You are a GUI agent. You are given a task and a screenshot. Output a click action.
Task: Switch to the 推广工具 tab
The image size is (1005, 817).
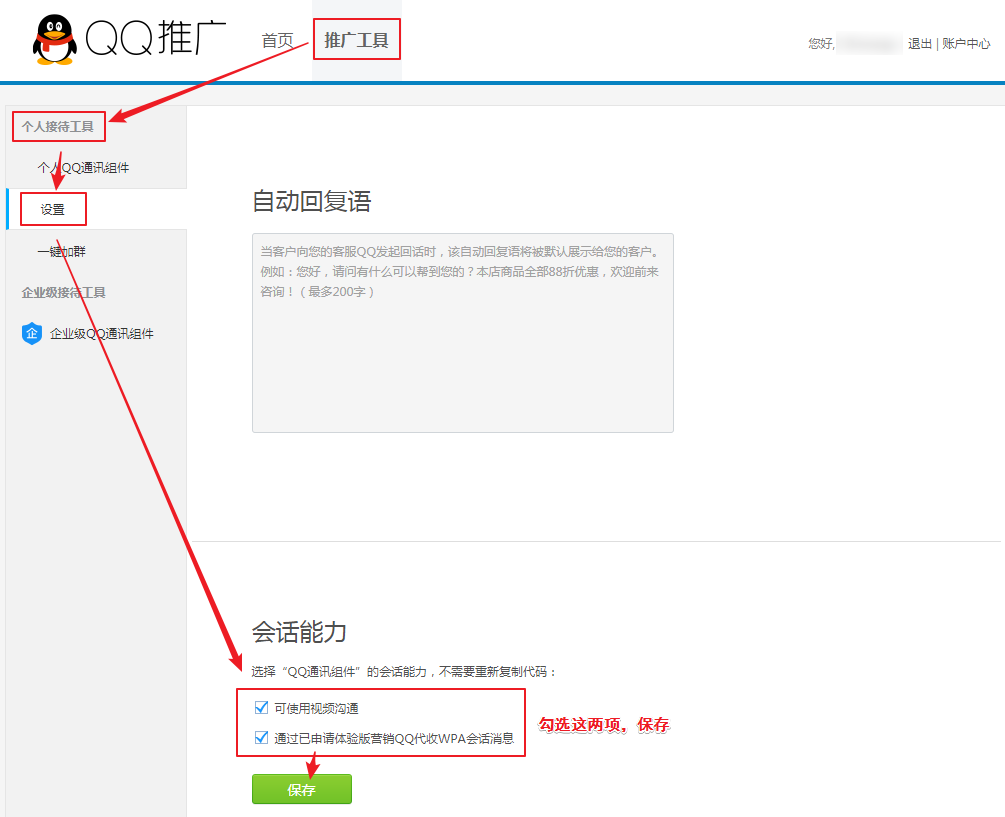point(356,40)
